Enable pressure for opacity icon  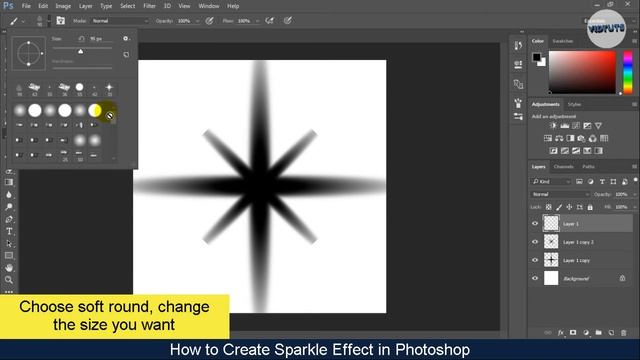209,21
